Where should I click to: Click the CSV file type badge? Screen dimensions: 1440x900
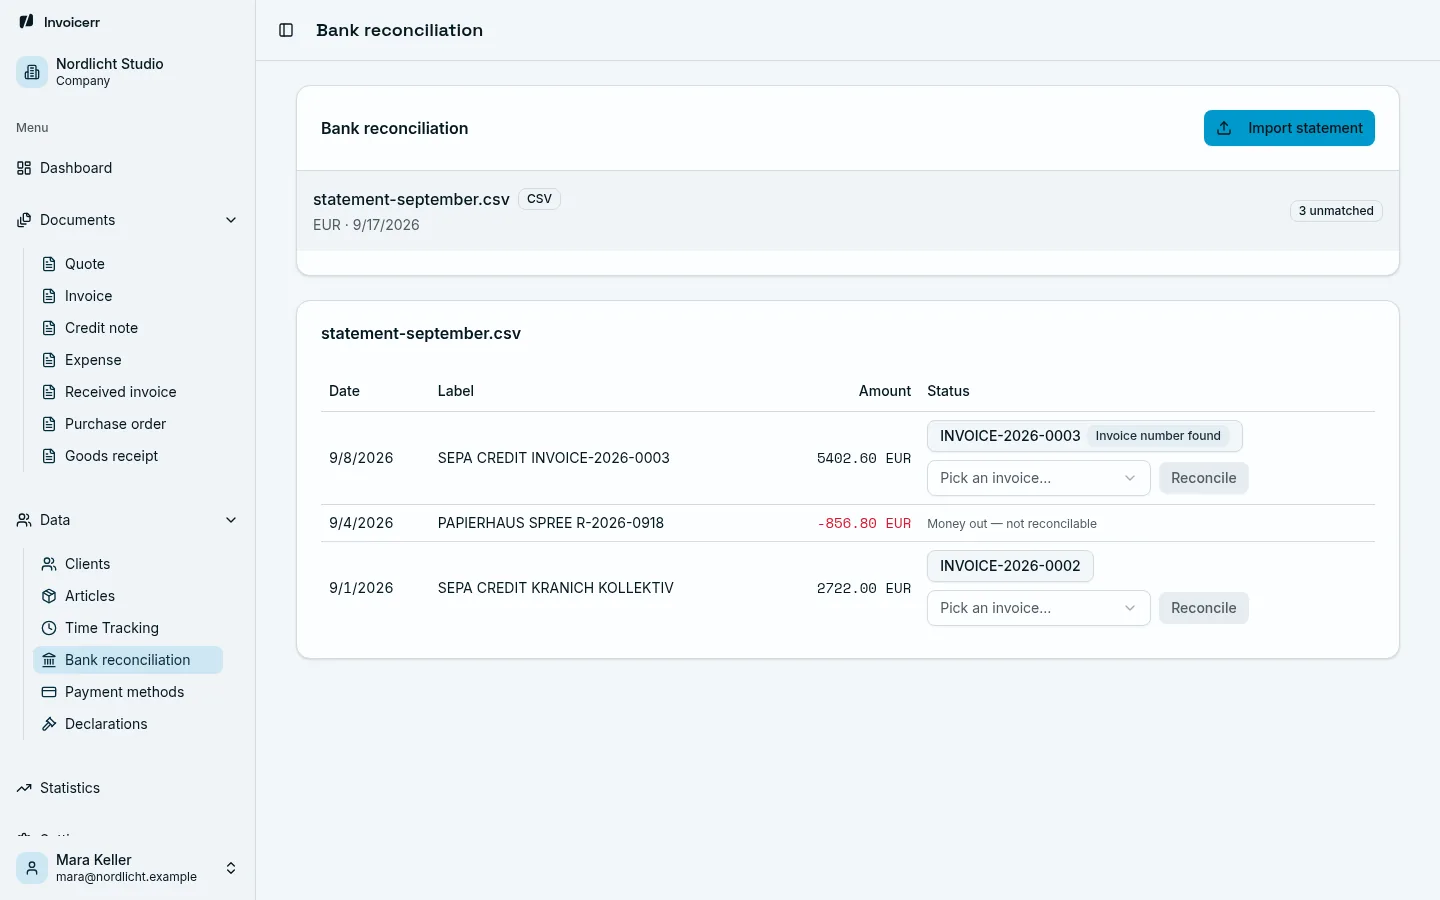pos(539,199)
